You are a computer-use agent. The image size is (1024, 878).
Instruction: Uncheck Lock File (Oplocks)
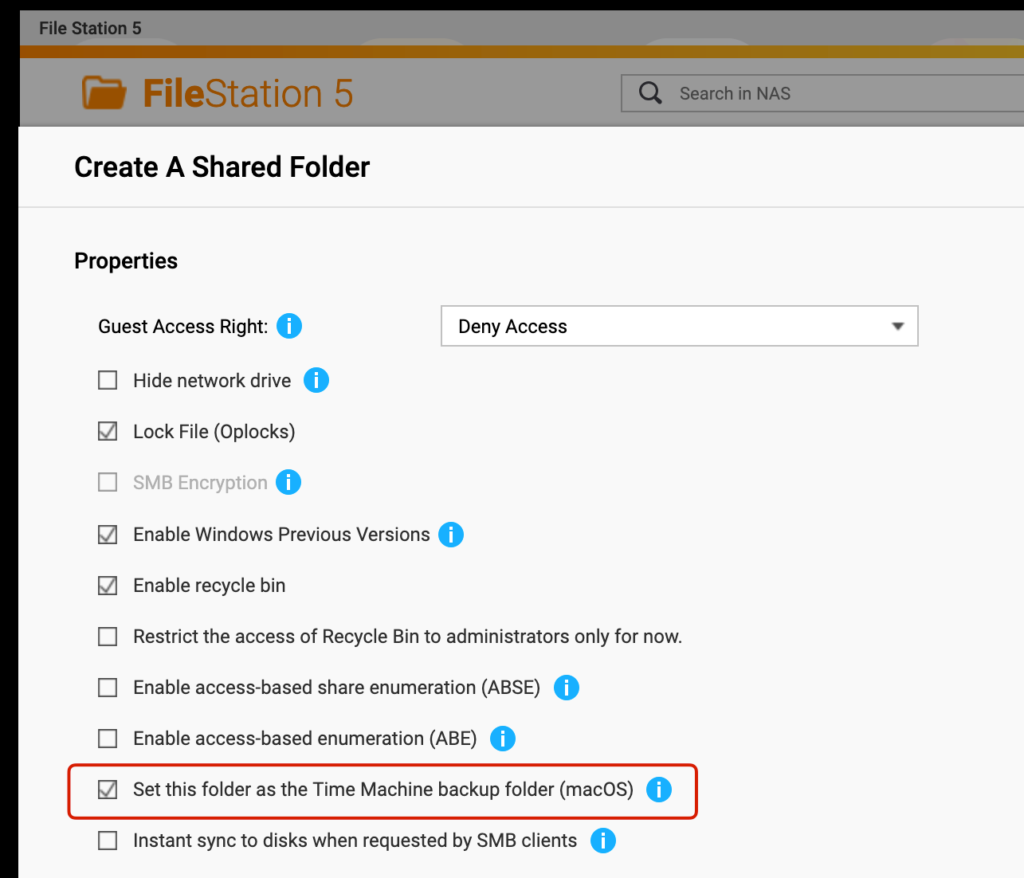click(107, 432)
